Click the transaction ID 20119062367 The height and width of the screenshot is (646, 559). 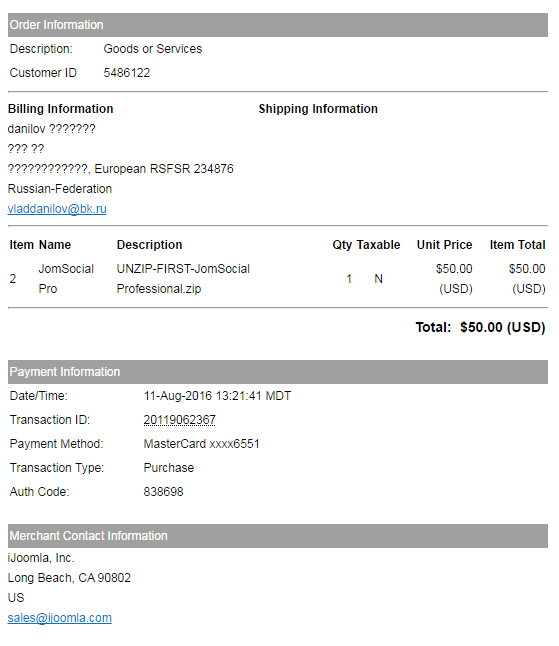point(180,419)
